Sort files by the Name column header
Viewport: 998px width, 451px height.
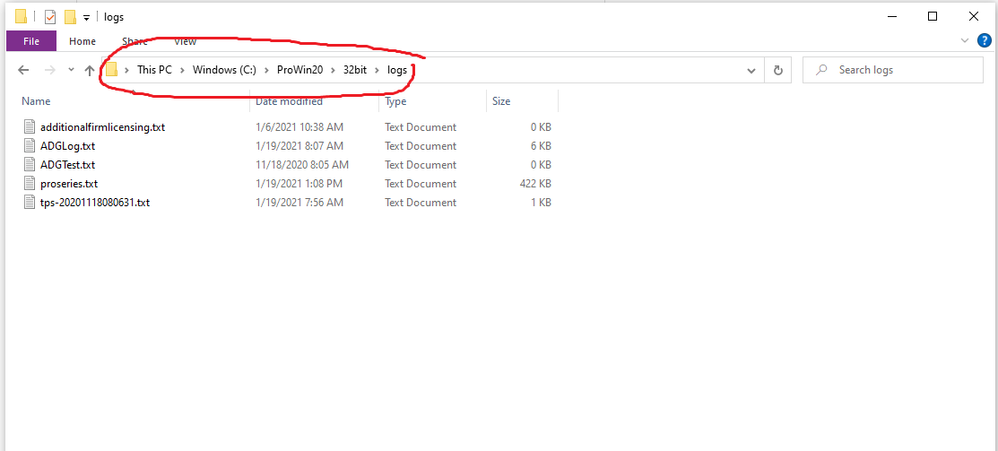[36, 101]
